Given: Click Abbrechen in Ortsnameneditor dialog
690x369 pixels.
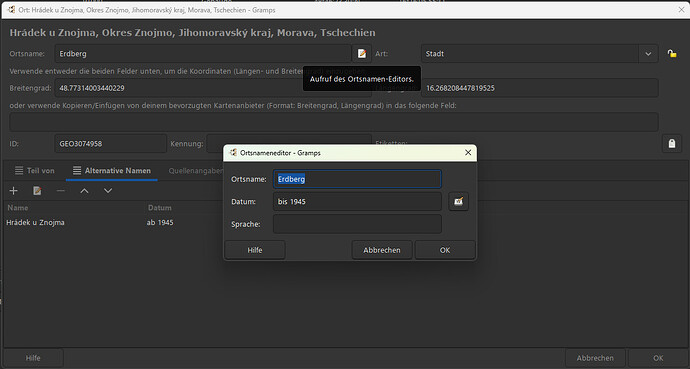Looking at the screenshot, I should click(382, 250).
